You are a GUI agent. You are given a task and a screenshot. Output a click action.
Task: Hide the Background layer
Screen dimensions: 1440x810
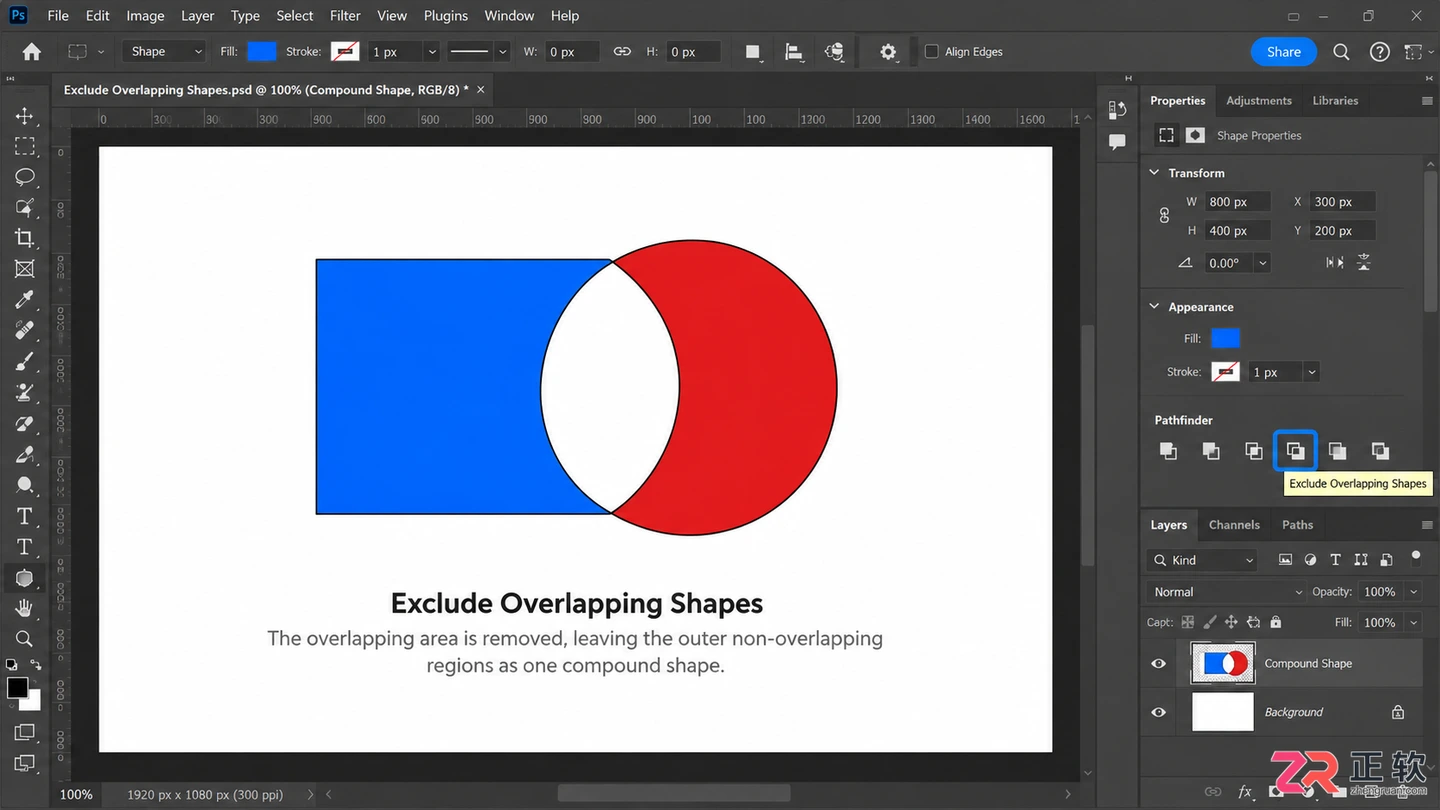click(x=1159, y=712)
